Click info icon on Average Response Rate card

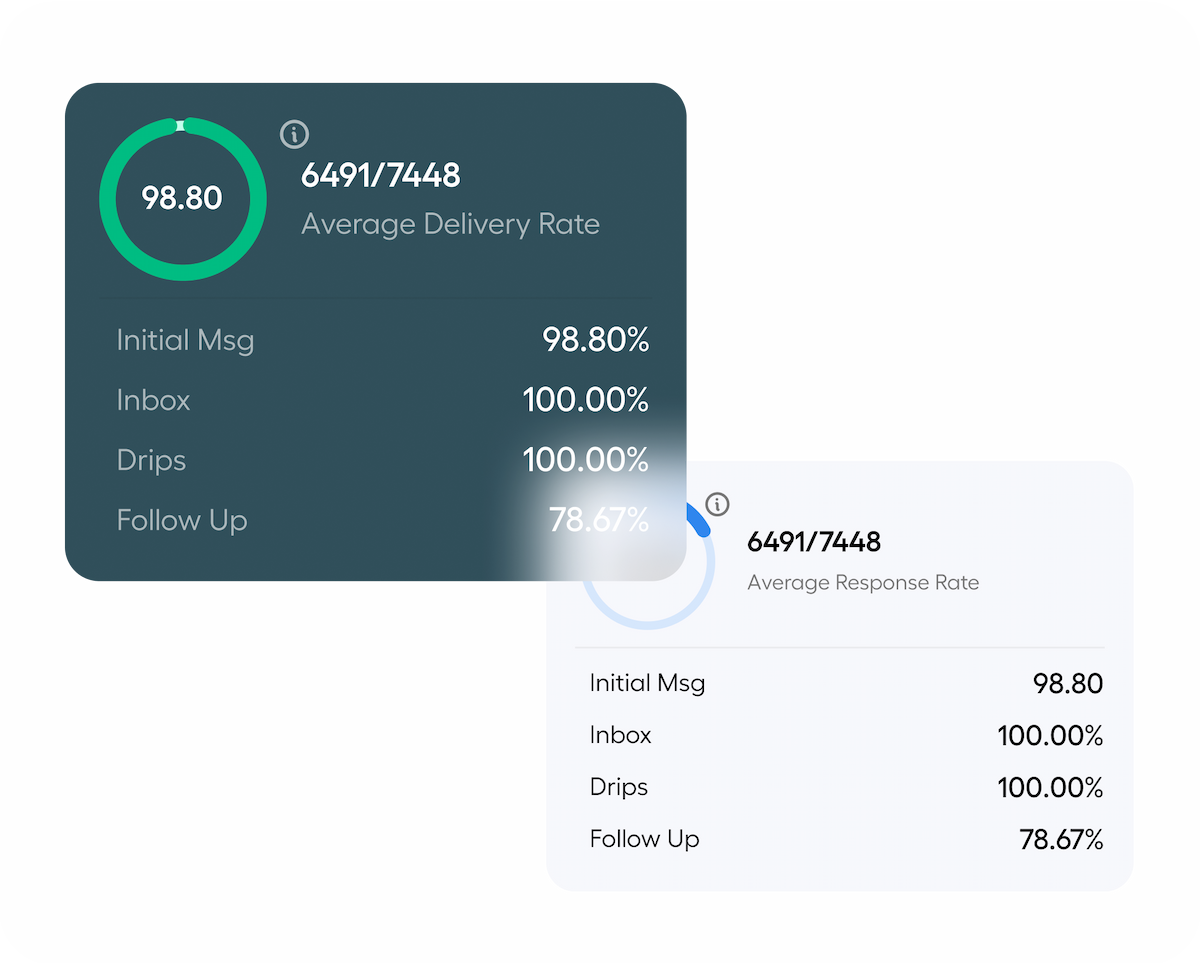717,503
